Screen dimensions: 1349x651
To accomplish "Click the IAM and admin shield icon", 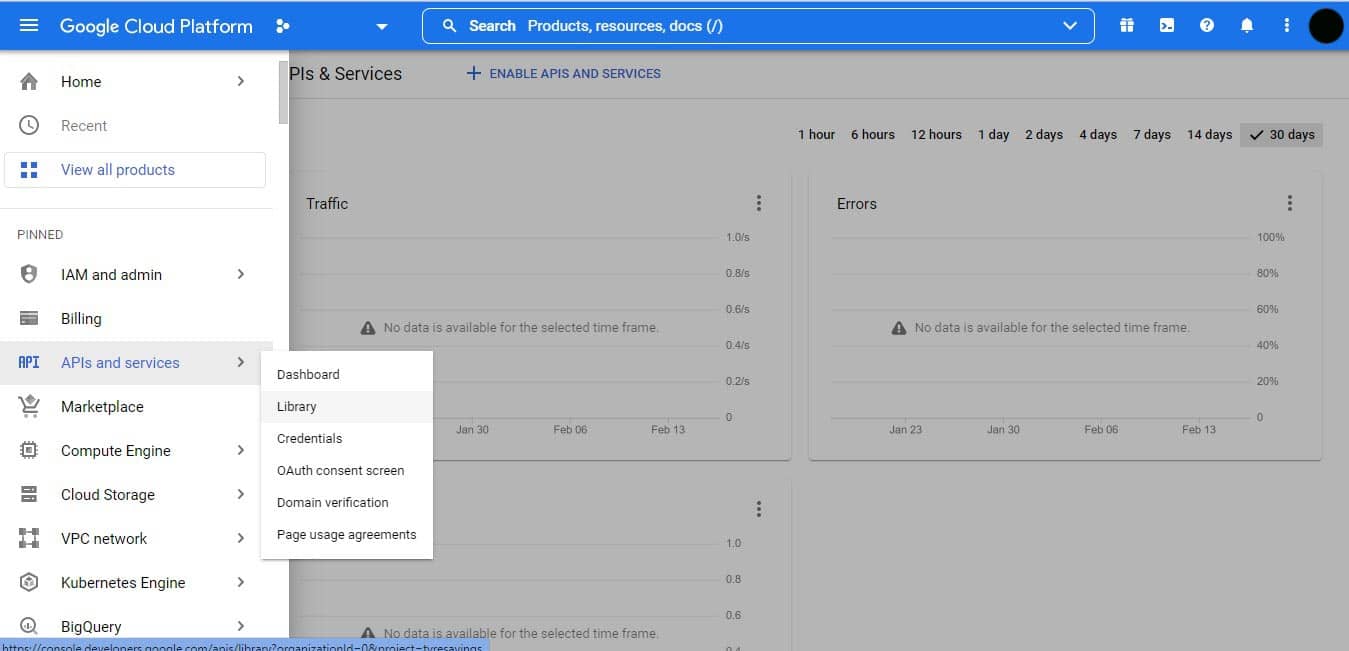I will (x=29, y=275).
